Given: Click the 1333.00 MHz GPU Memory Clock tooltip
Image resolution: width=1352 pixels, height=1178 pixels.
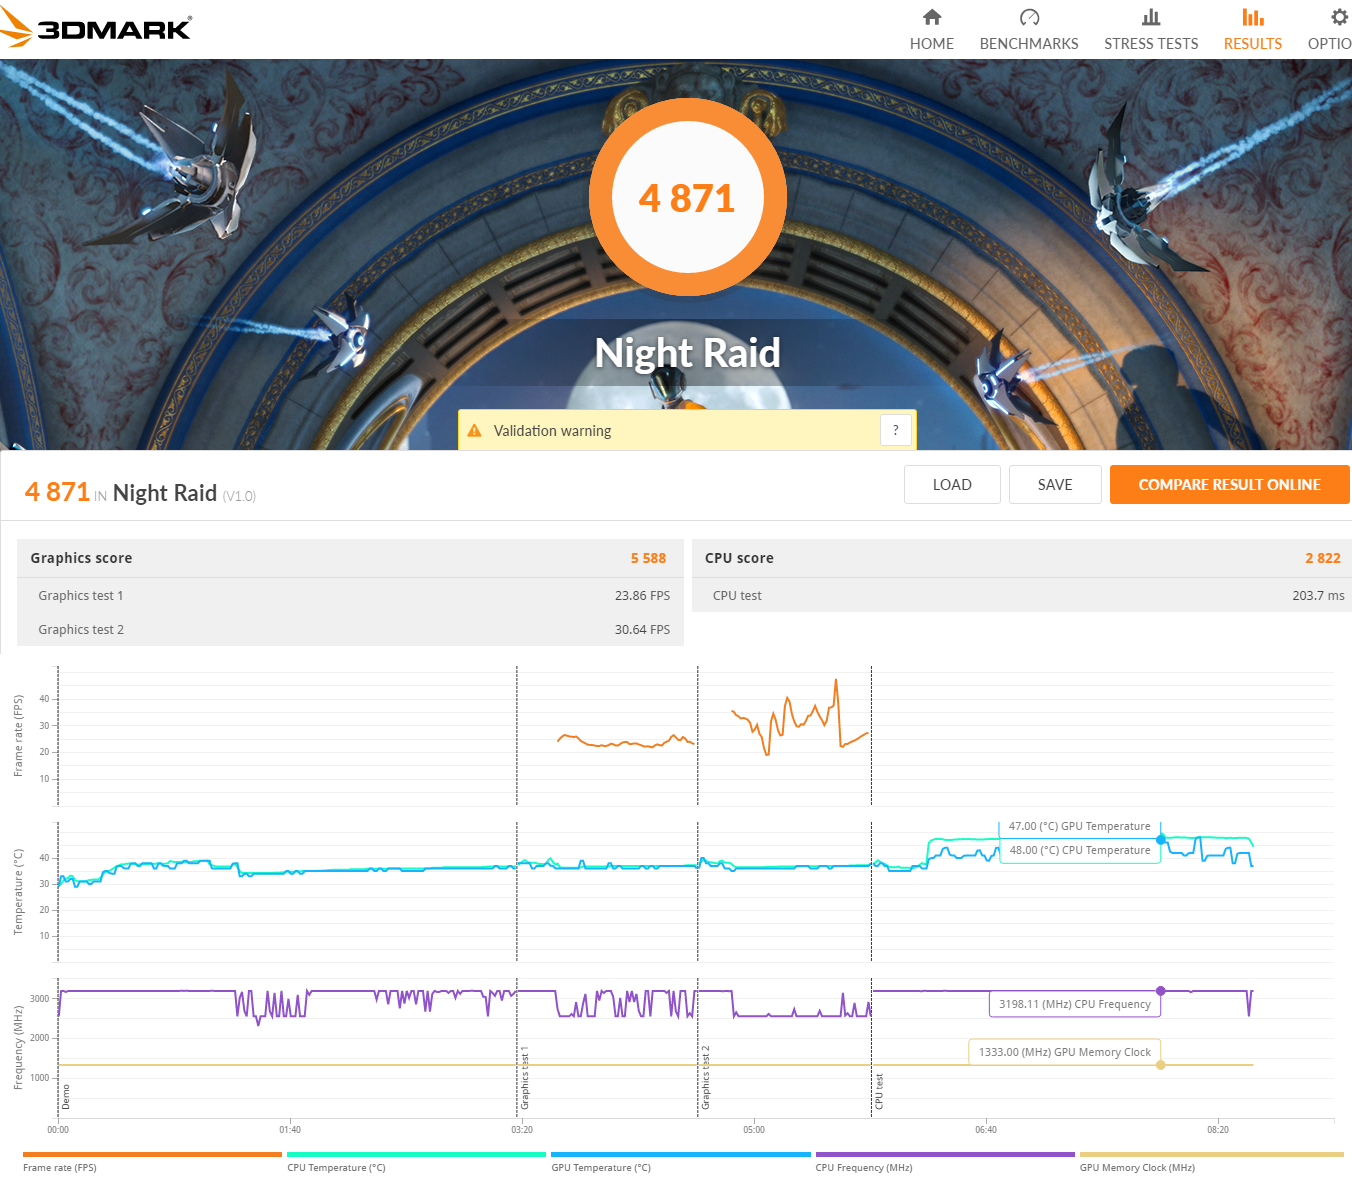Looking at the screenshot, I should click(1065, 1052).
